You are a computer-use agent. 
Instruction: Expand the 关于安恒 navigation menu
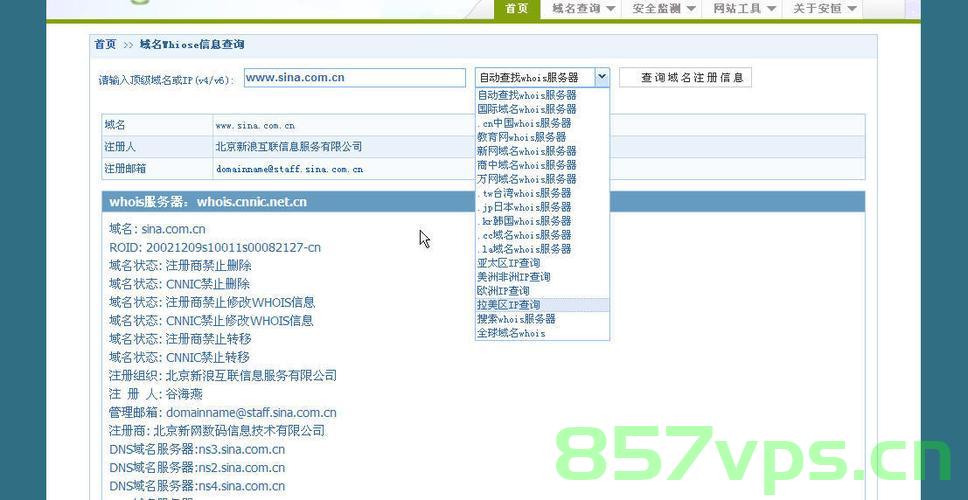pyautogui.click(x=824, y=9)
